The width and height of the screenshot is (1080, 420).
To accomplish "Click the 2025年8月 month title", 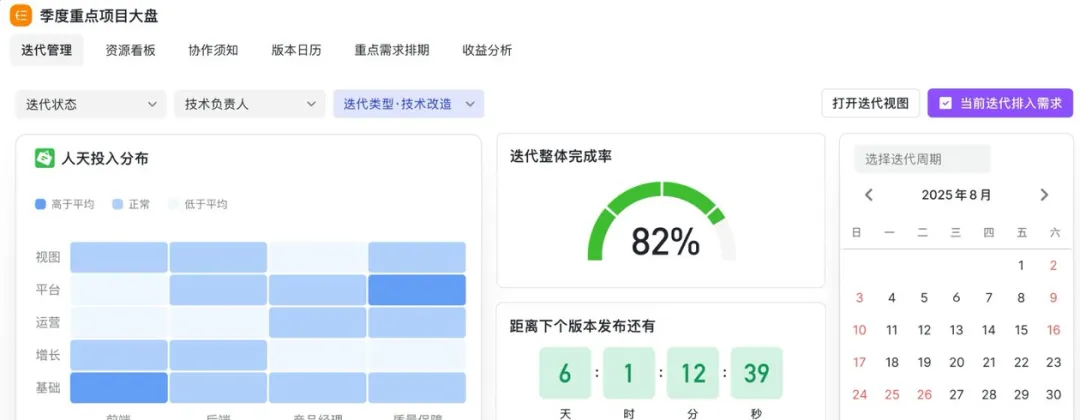I will point(957,195).
